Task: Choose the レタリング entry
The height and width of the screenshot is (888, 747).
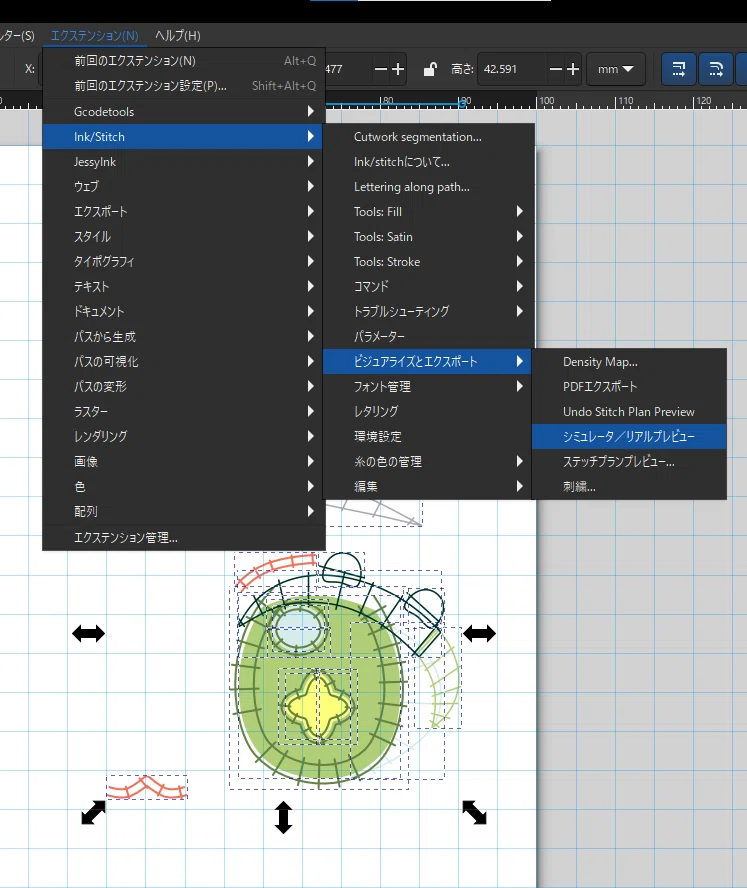Action: pos(428,411)
